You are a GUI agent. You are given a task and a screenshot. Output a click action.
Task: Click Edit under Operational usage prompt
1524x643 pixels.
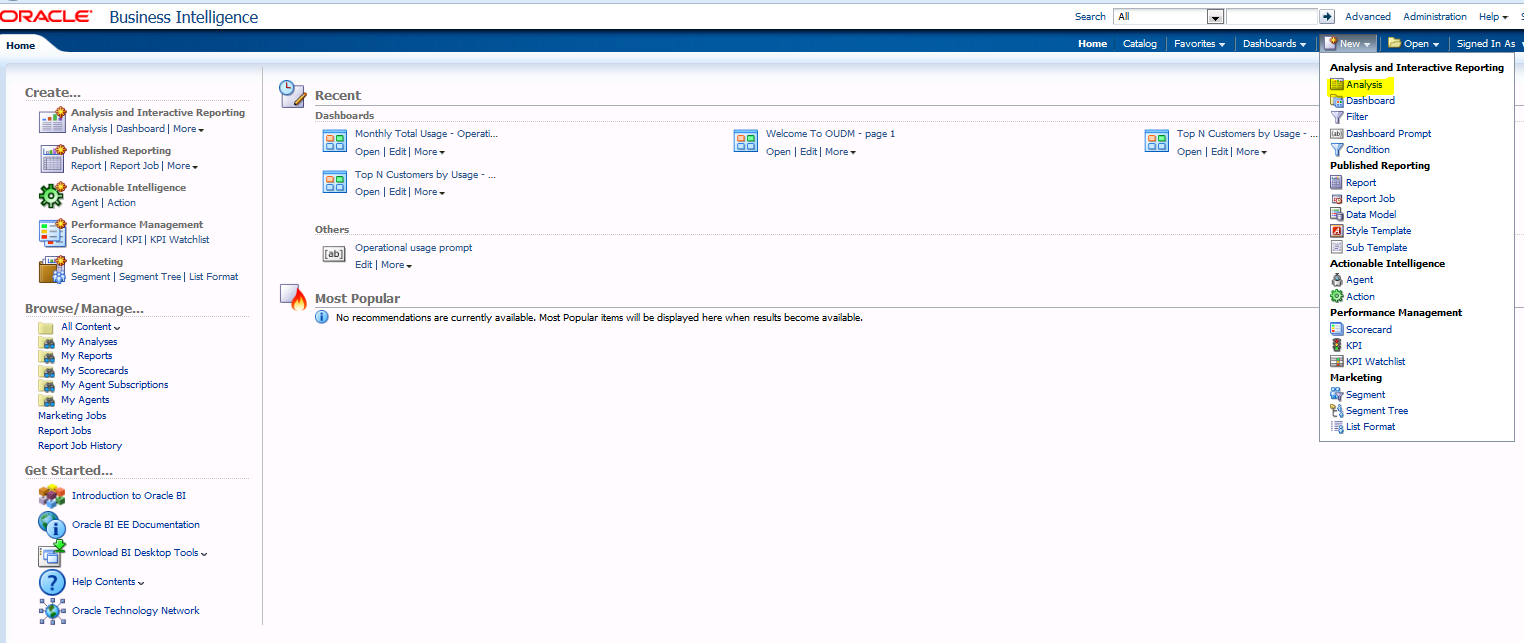364,265
